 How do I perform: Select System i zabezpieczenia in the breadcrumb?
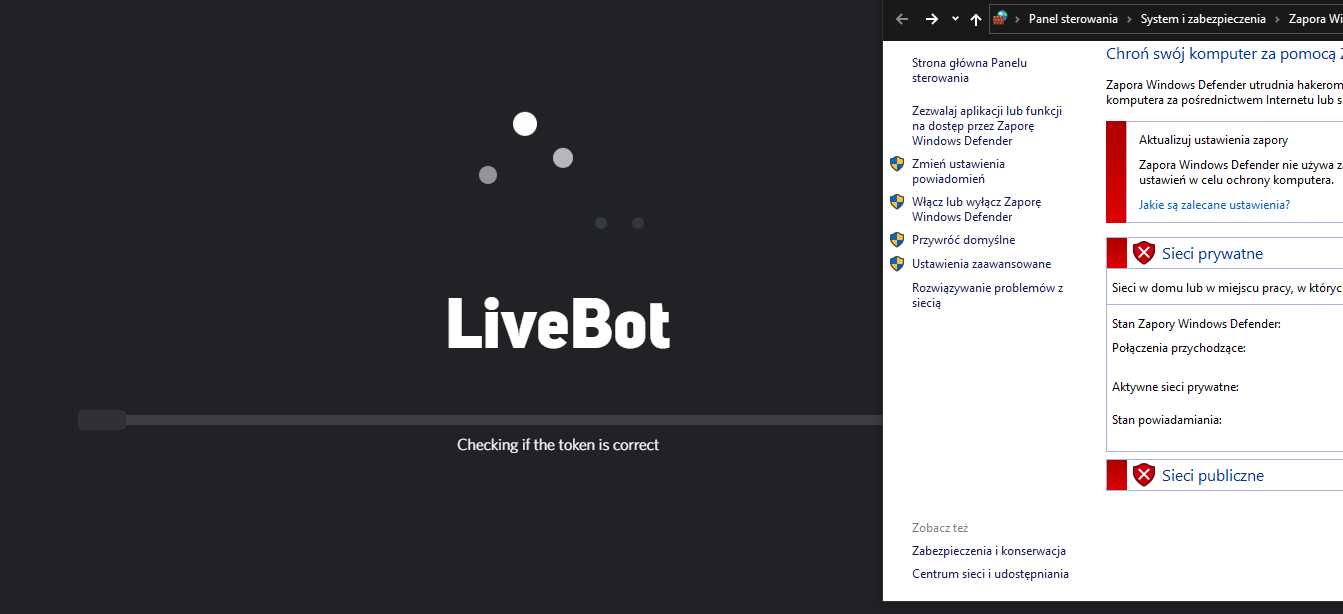[x=1203, y=18]
